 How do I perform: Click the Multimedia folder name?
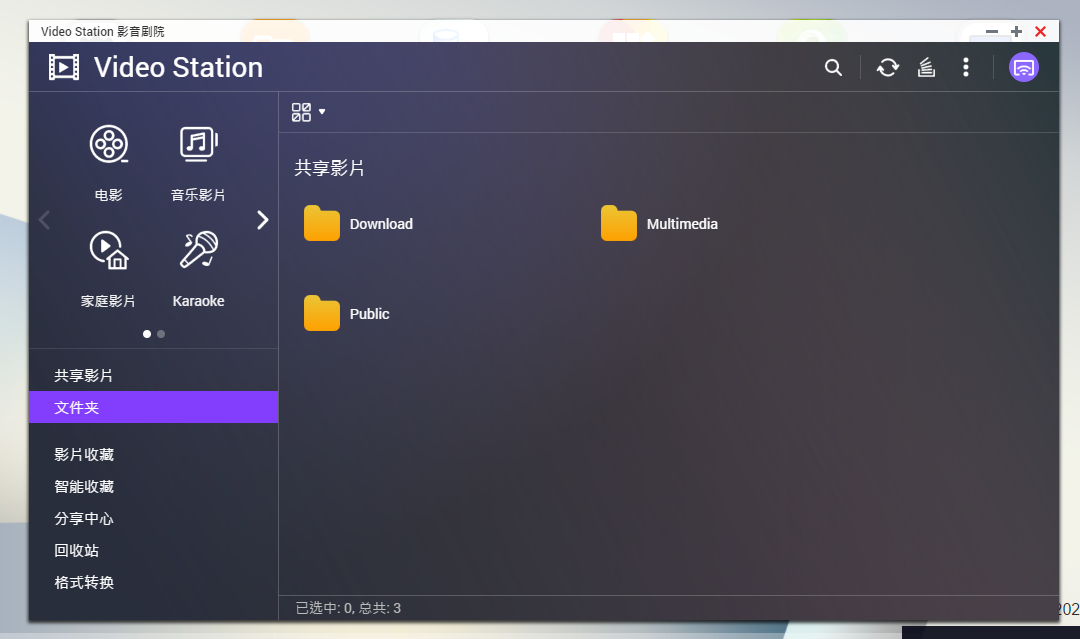682,224
